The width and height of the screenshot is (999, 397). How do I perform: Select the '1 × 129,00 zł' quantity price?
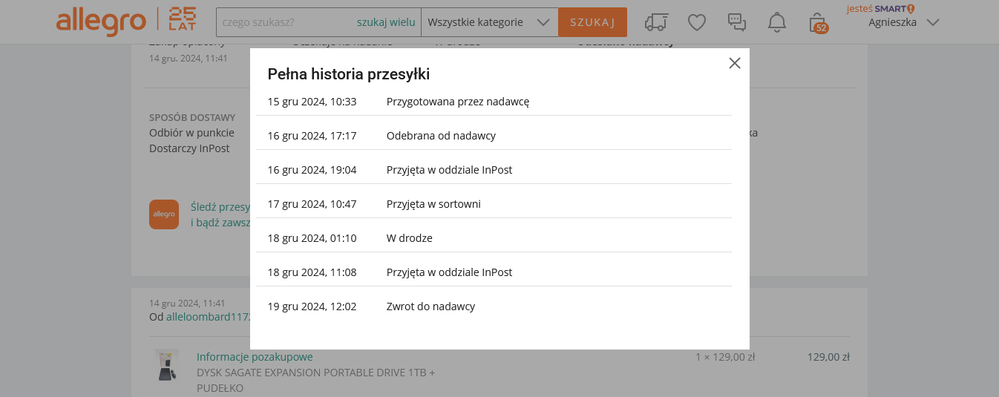(x=725, y=357)
